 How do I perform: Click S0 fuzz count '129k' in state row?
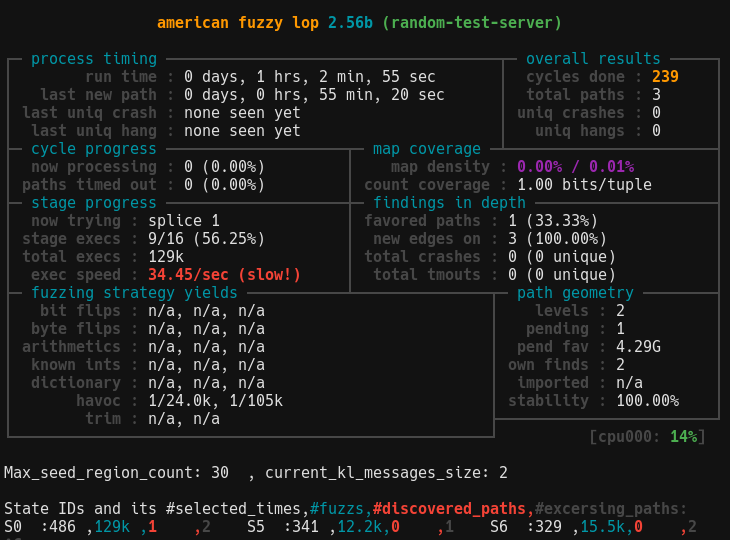coord(112,526)
